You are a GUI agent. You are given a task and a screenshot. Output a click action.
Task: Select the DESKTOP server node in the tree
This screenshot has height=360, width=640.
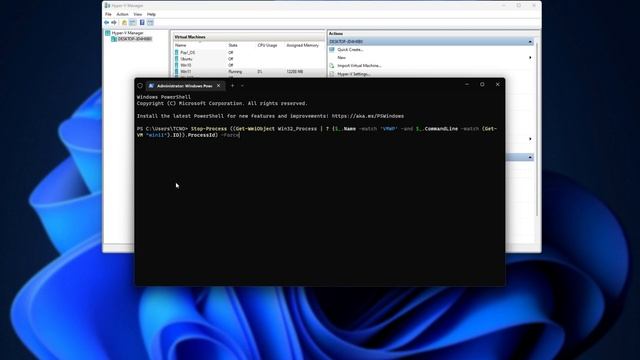(132, 39)
